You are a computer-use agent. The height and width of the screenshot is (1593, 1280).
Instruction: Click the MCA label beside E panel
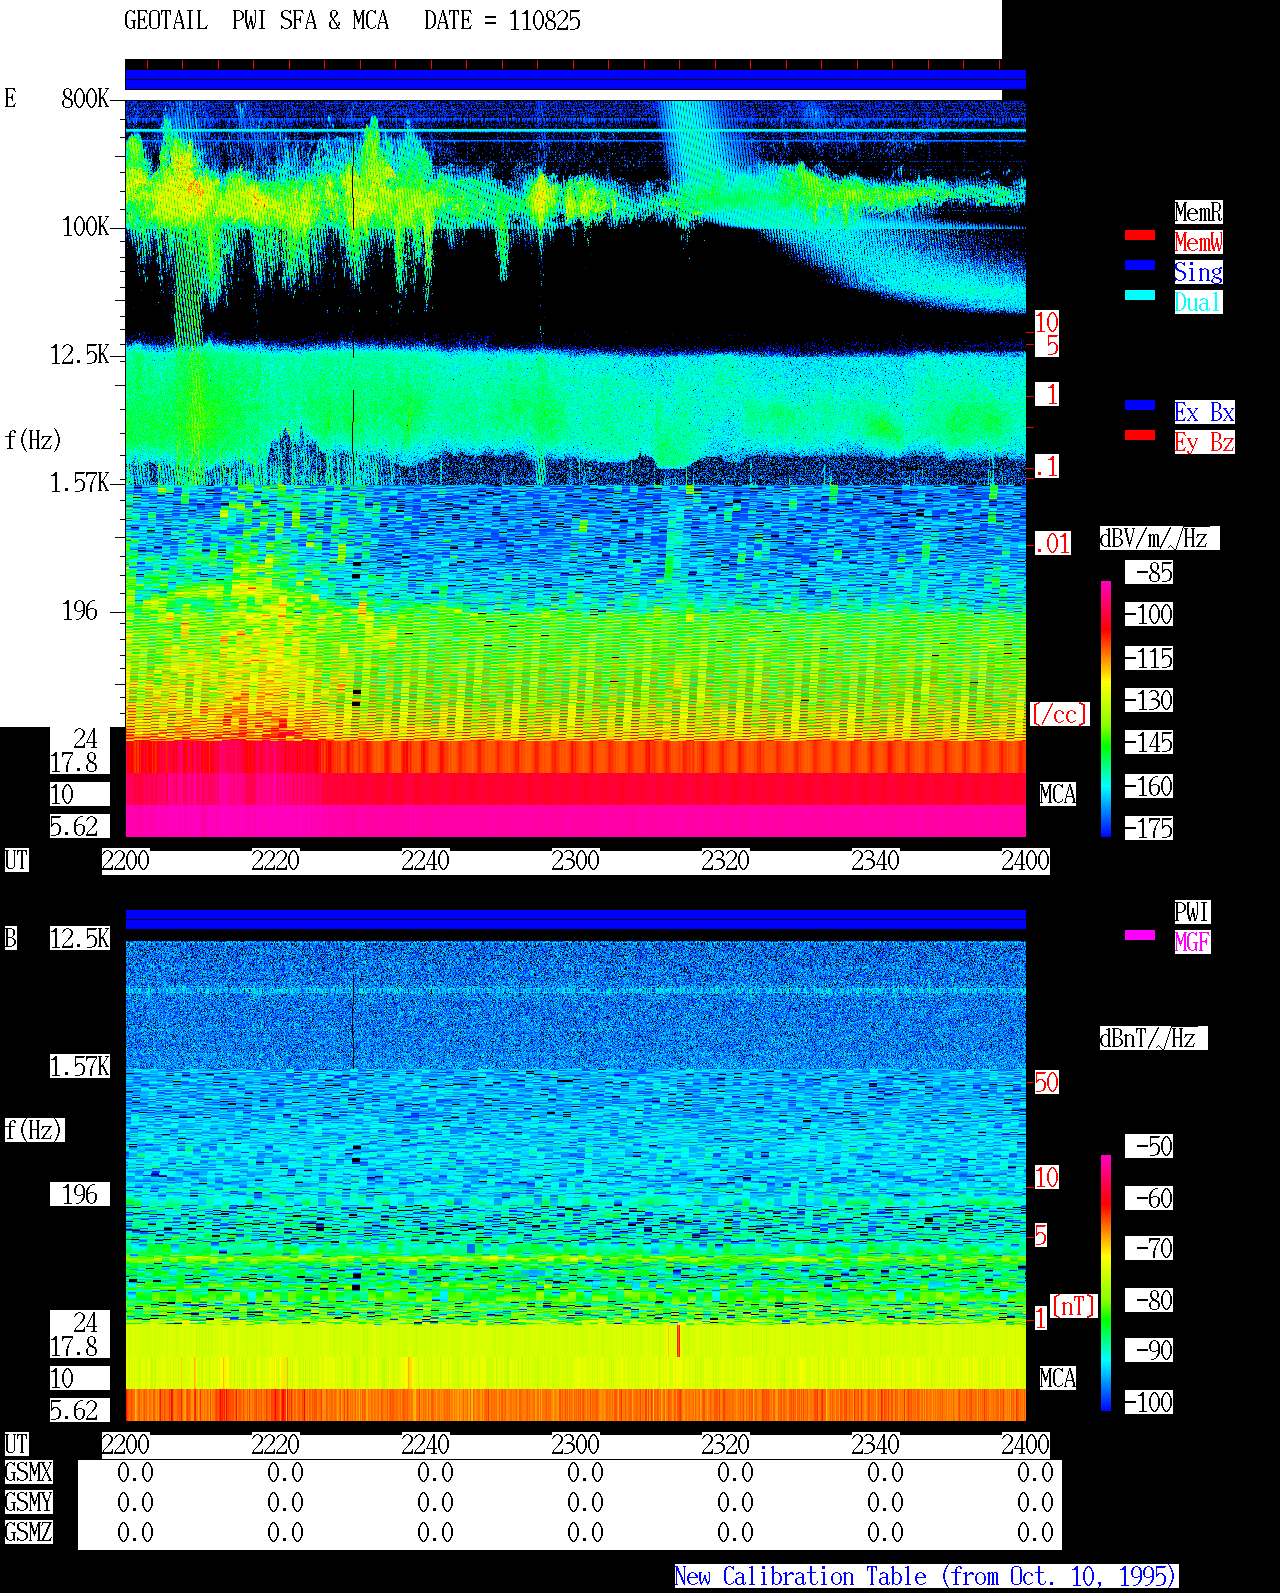pos(1058,794)
